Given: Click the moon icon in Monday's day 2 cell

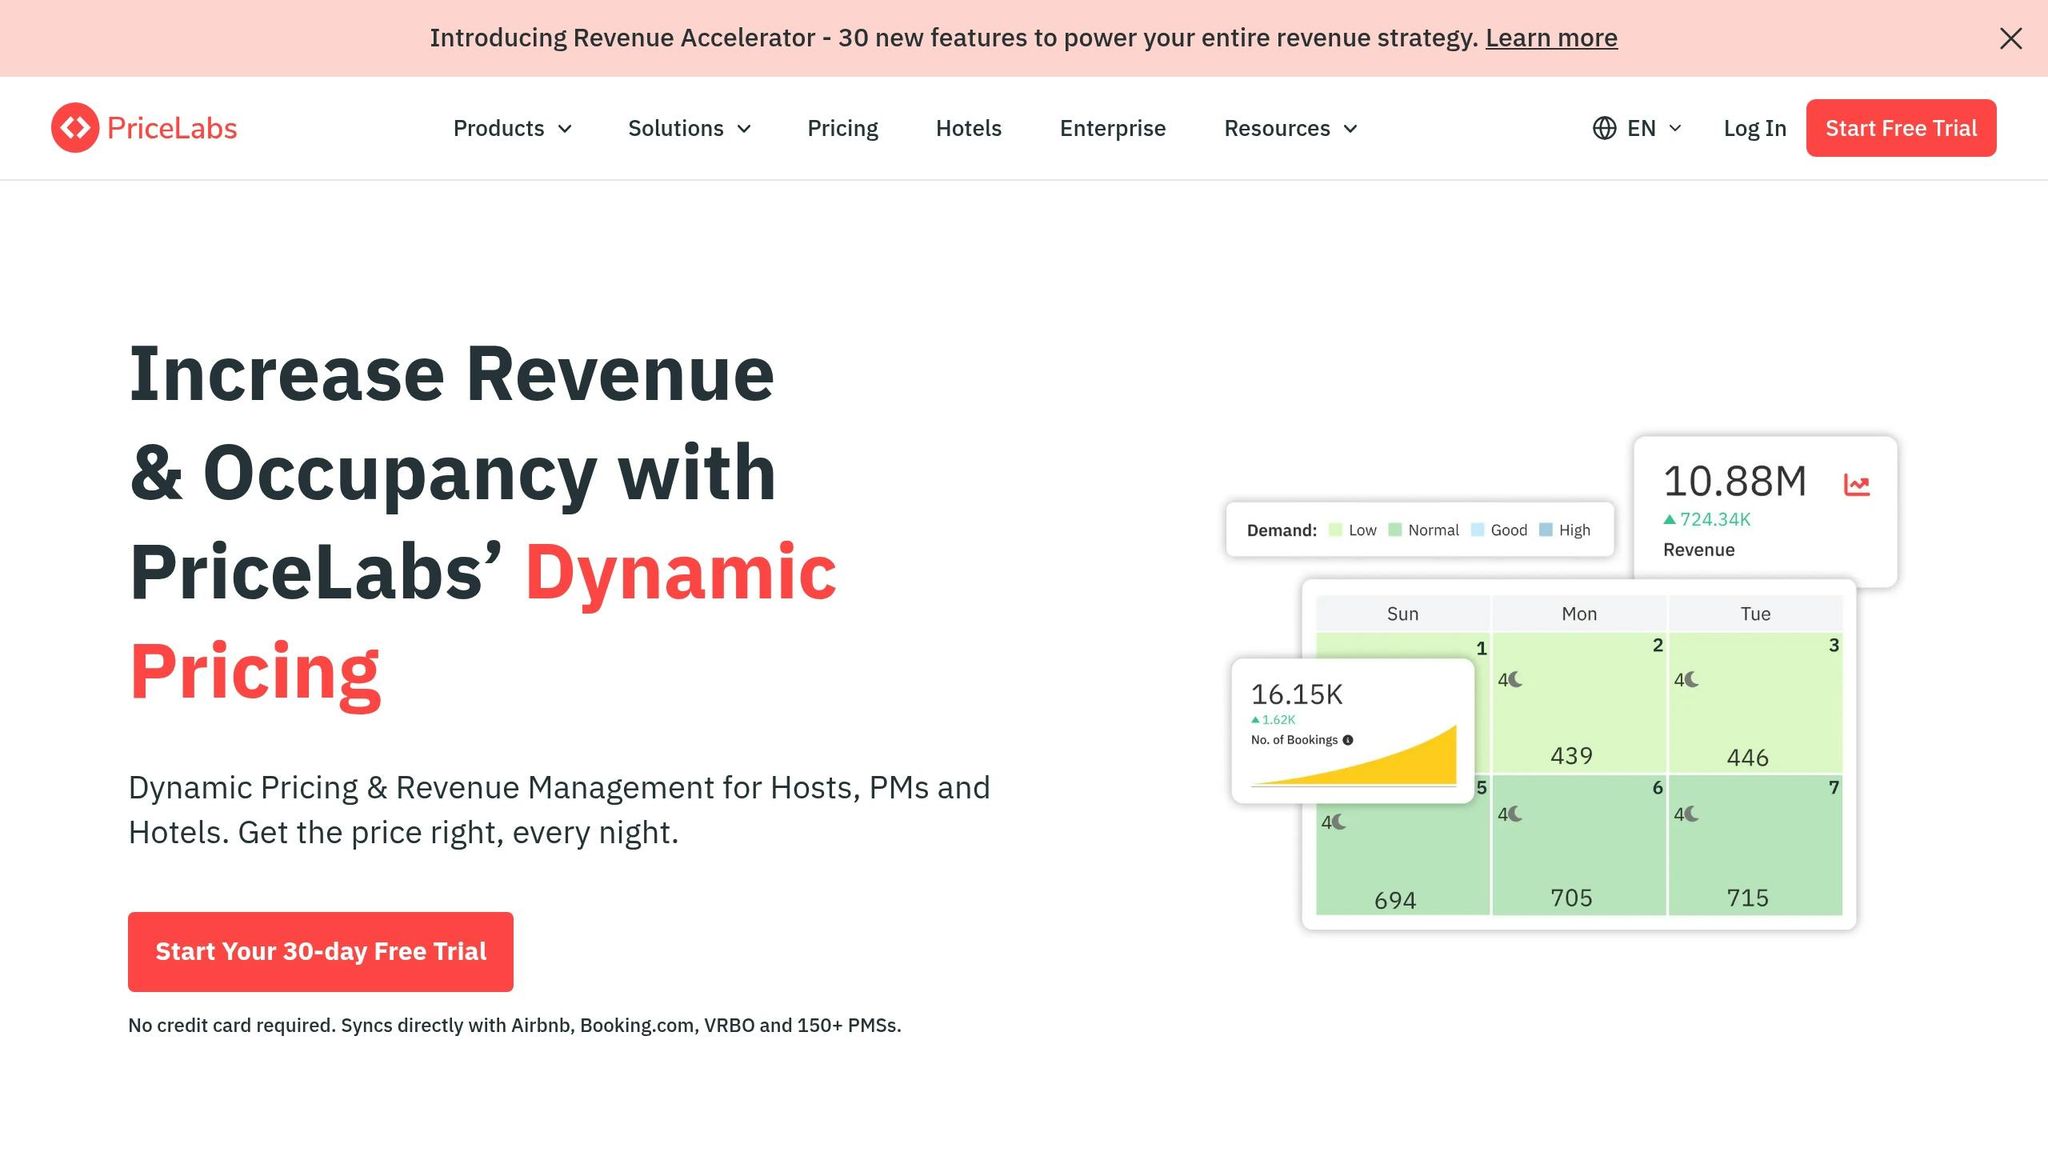Looking at the screenshot, I should point(1515,680).
